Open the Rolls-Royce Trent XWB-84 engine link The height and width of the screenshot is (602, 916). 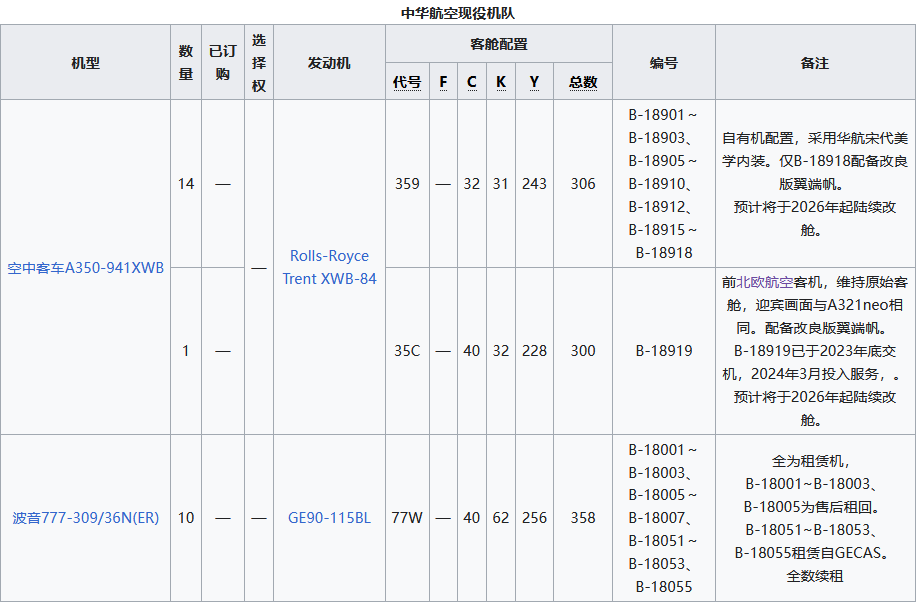pos(329,267)
